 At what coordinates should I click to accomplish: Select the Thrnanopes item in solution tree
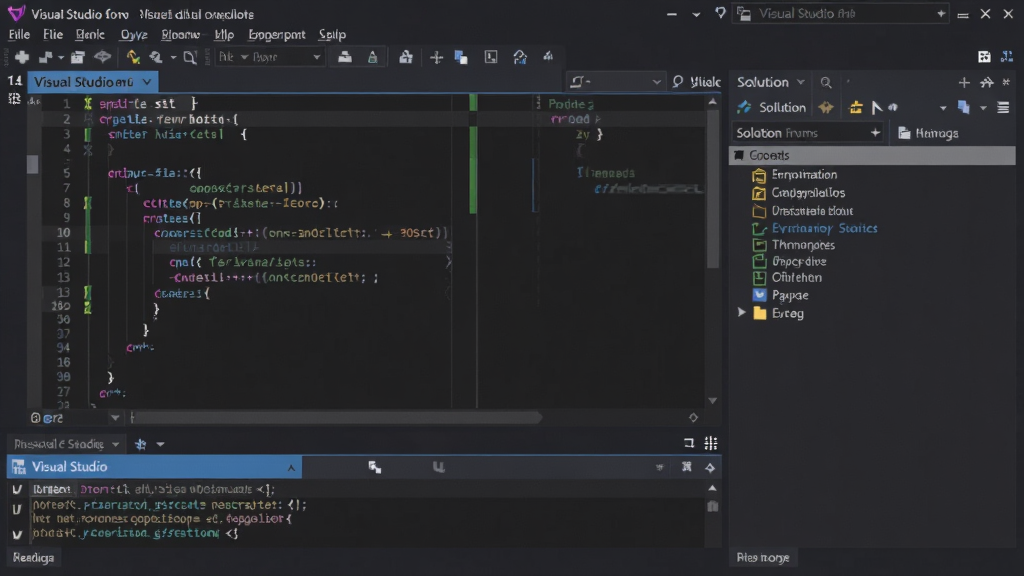(803, 245)
